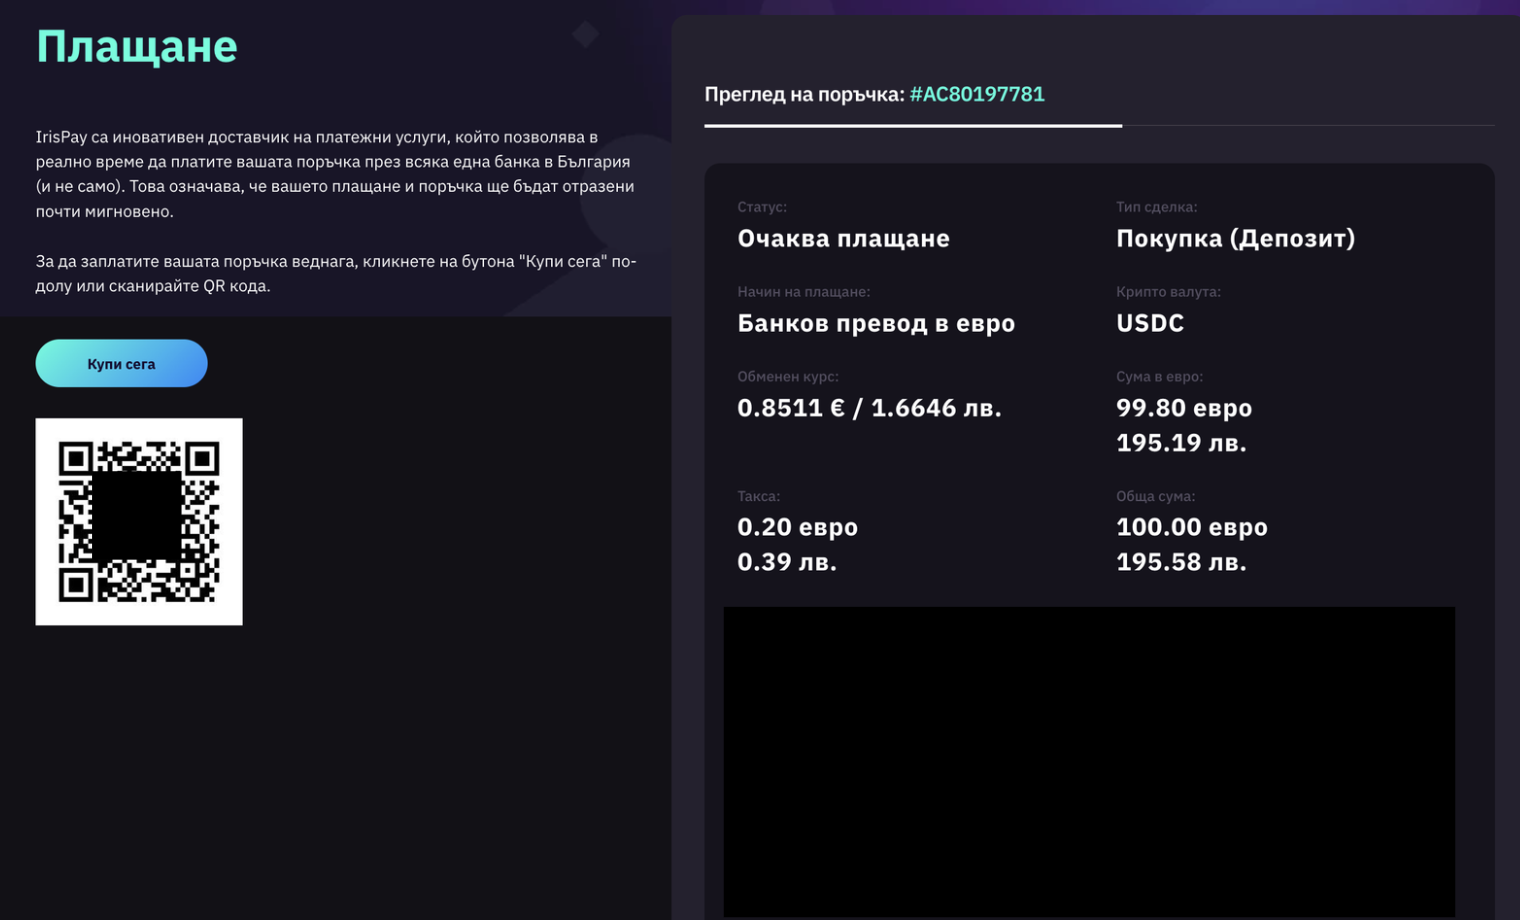1520x920 pixels.
Task: Click the IrisPay description paragraph
Action: (x=335, y=174)
